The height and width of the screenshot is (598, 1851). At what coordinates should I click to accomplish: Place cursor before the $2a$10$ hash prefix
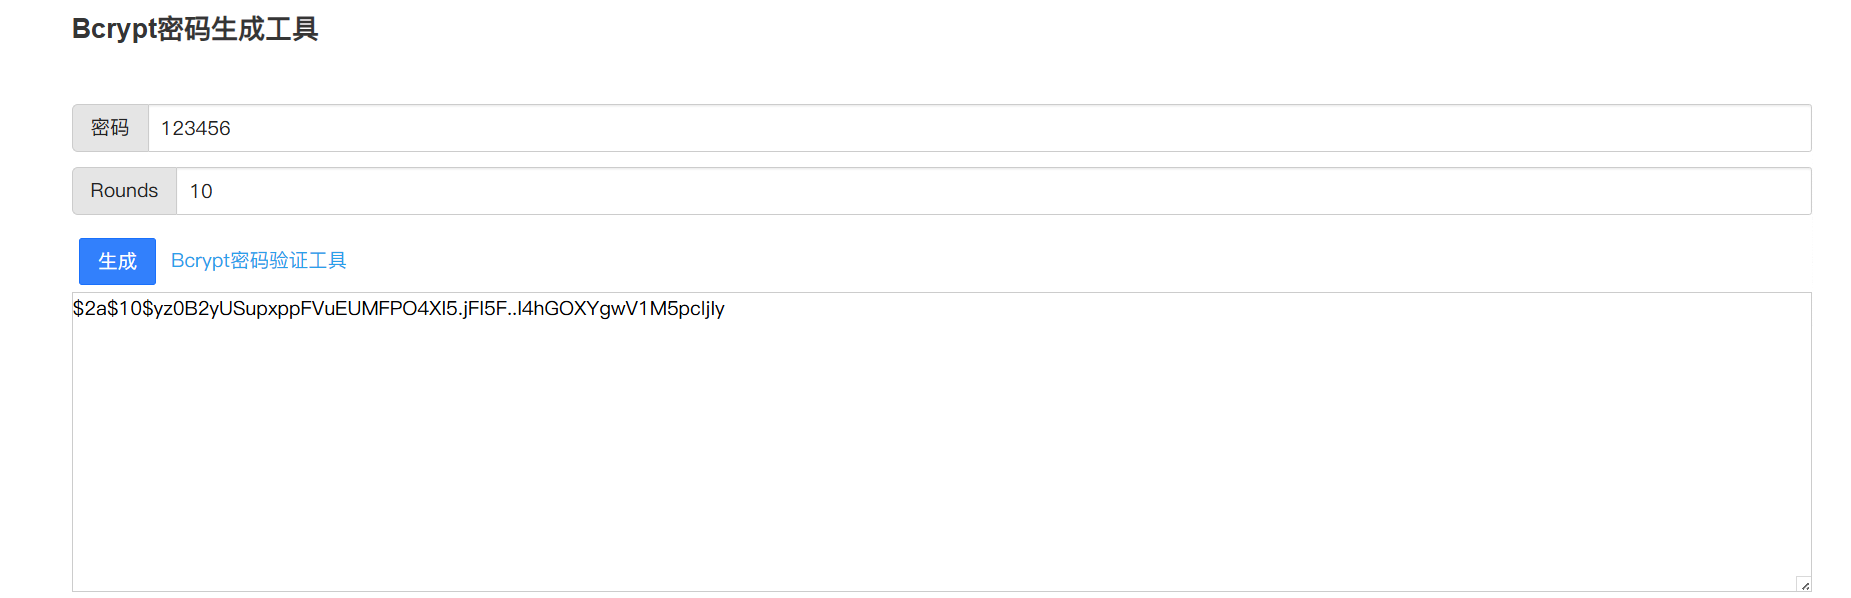[x=74, y=309]
